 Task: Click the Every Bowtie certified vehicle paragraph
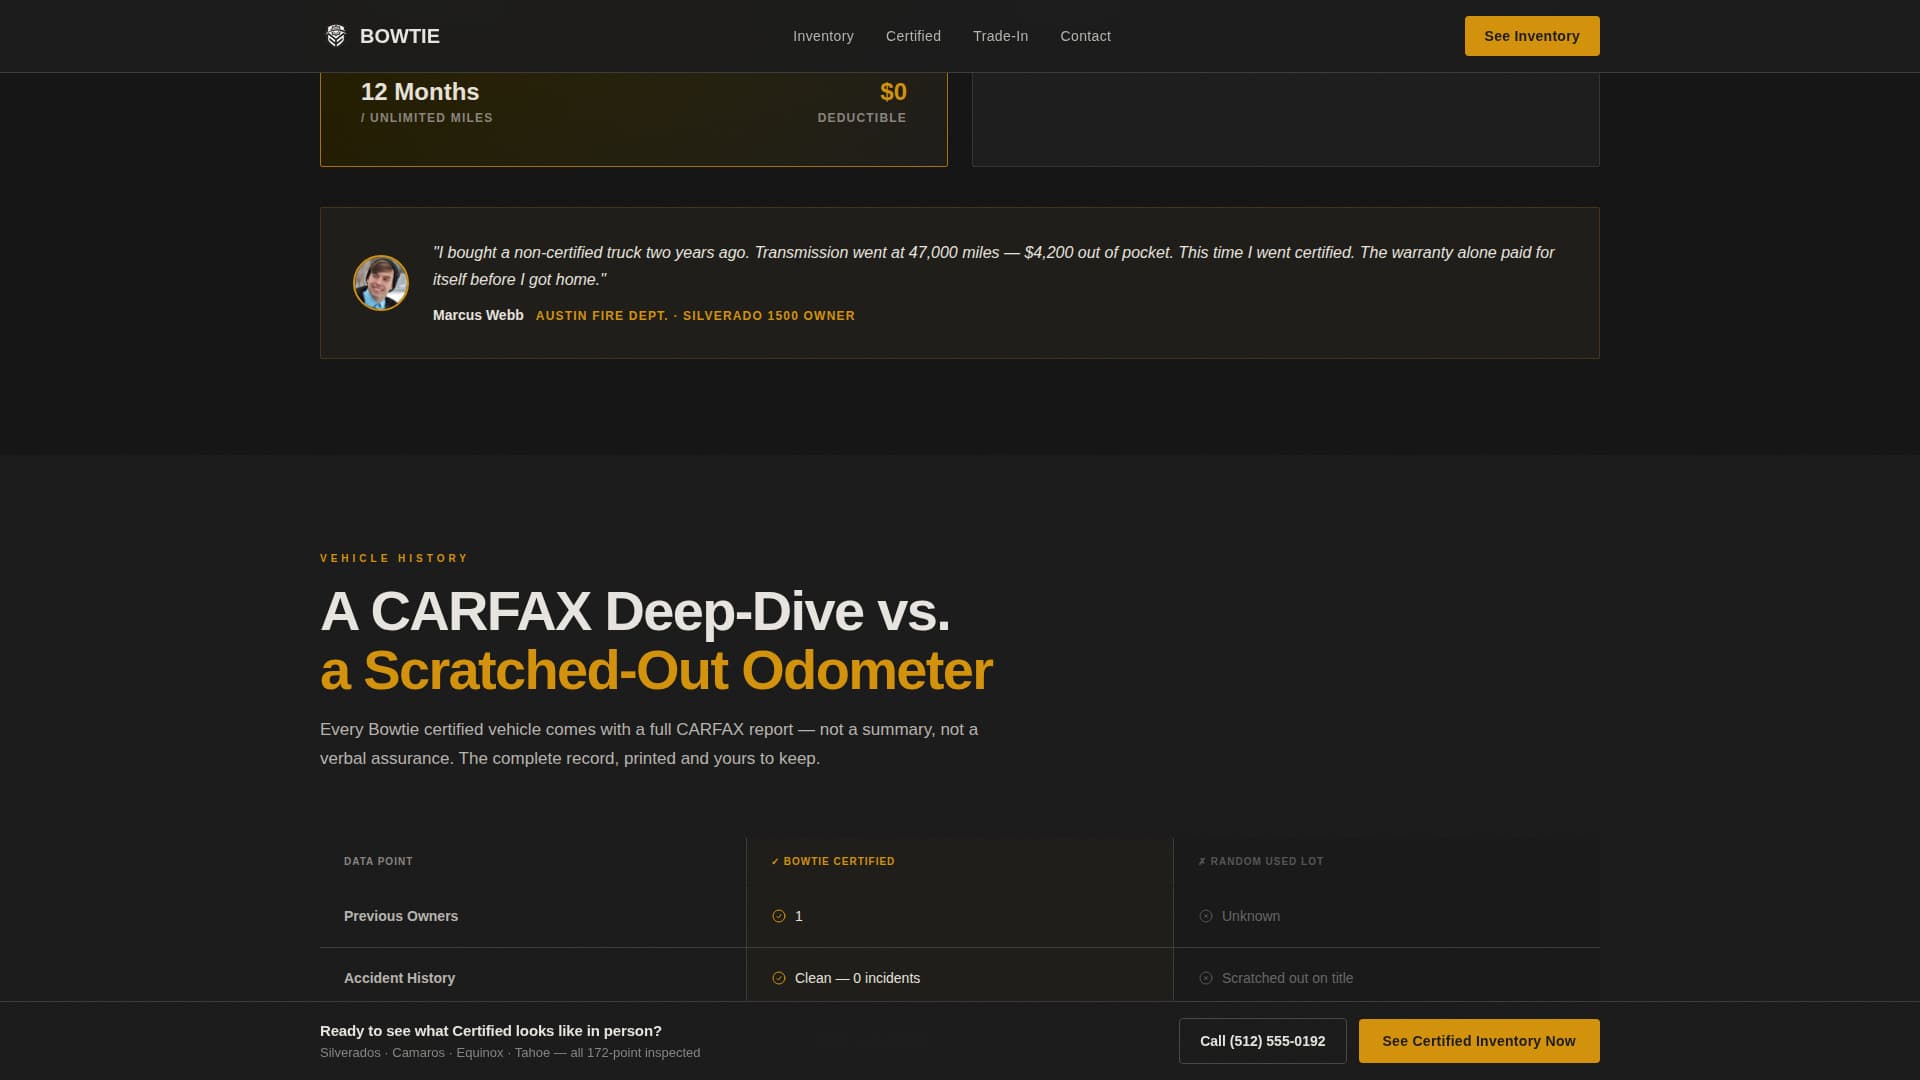pyautogui.click(x=649, y=744)
